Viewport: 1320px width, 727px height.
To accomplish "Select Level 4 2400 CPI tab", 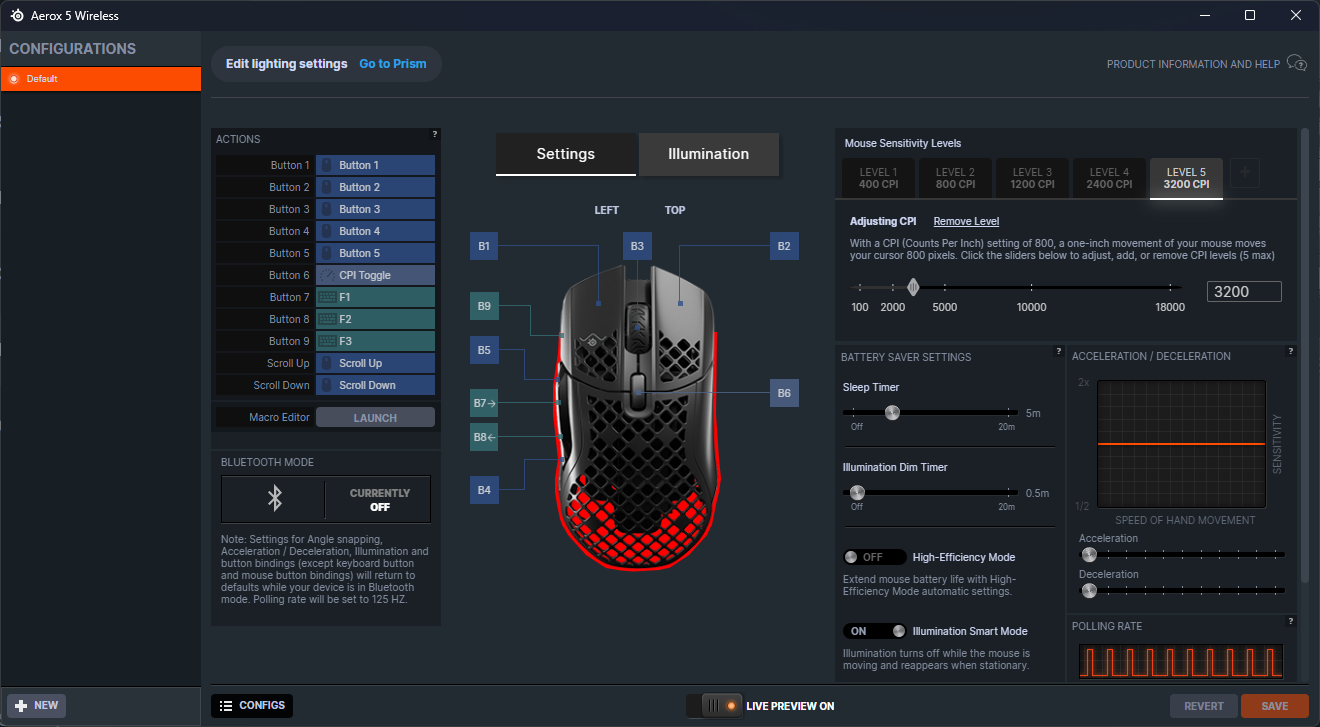I will [x=1110, y=178].
